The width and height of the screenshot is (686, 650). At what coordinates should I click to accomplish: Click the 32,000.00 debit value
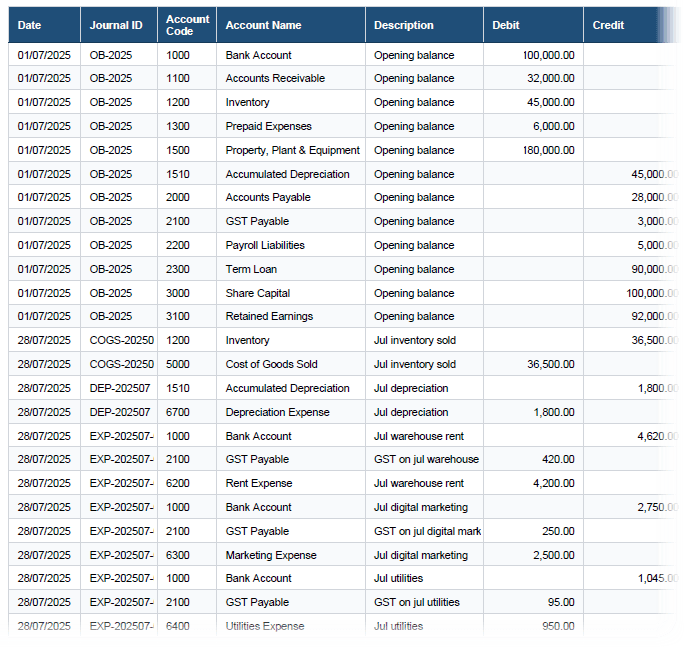(551, 78)
